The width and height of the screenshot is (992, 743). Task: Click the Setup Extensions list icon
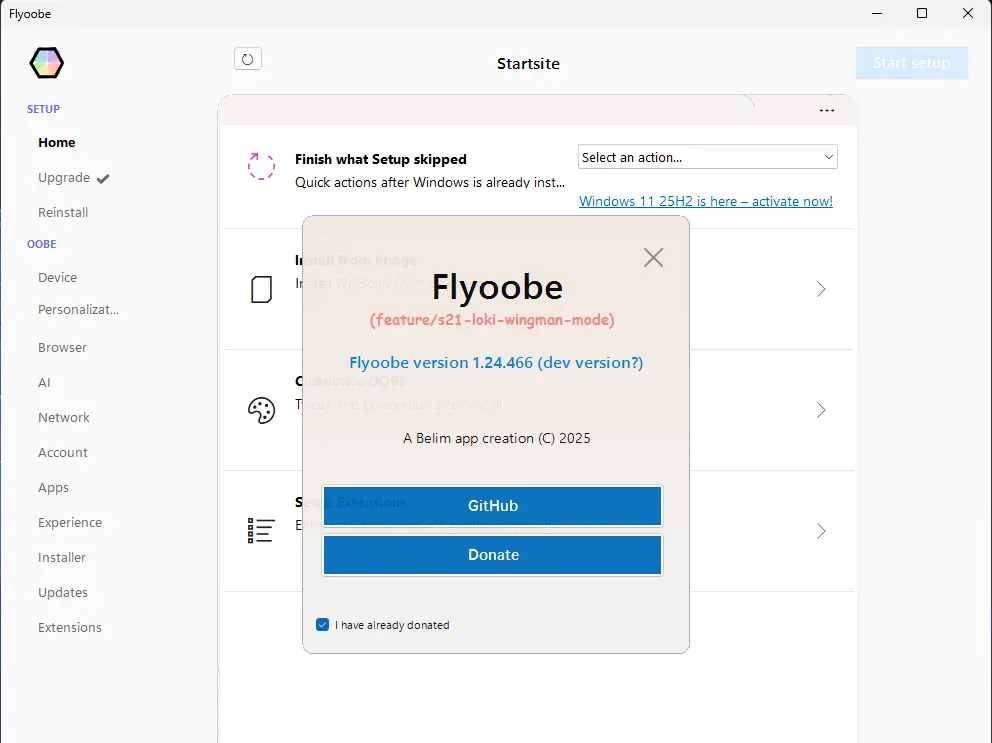(261, 530)
